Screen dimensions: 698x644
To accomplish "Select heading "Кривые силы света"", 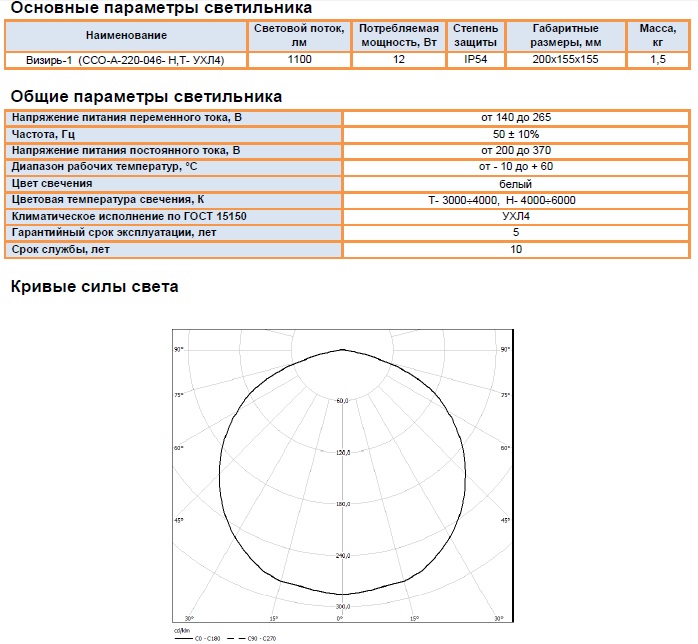I will (94, 286).
